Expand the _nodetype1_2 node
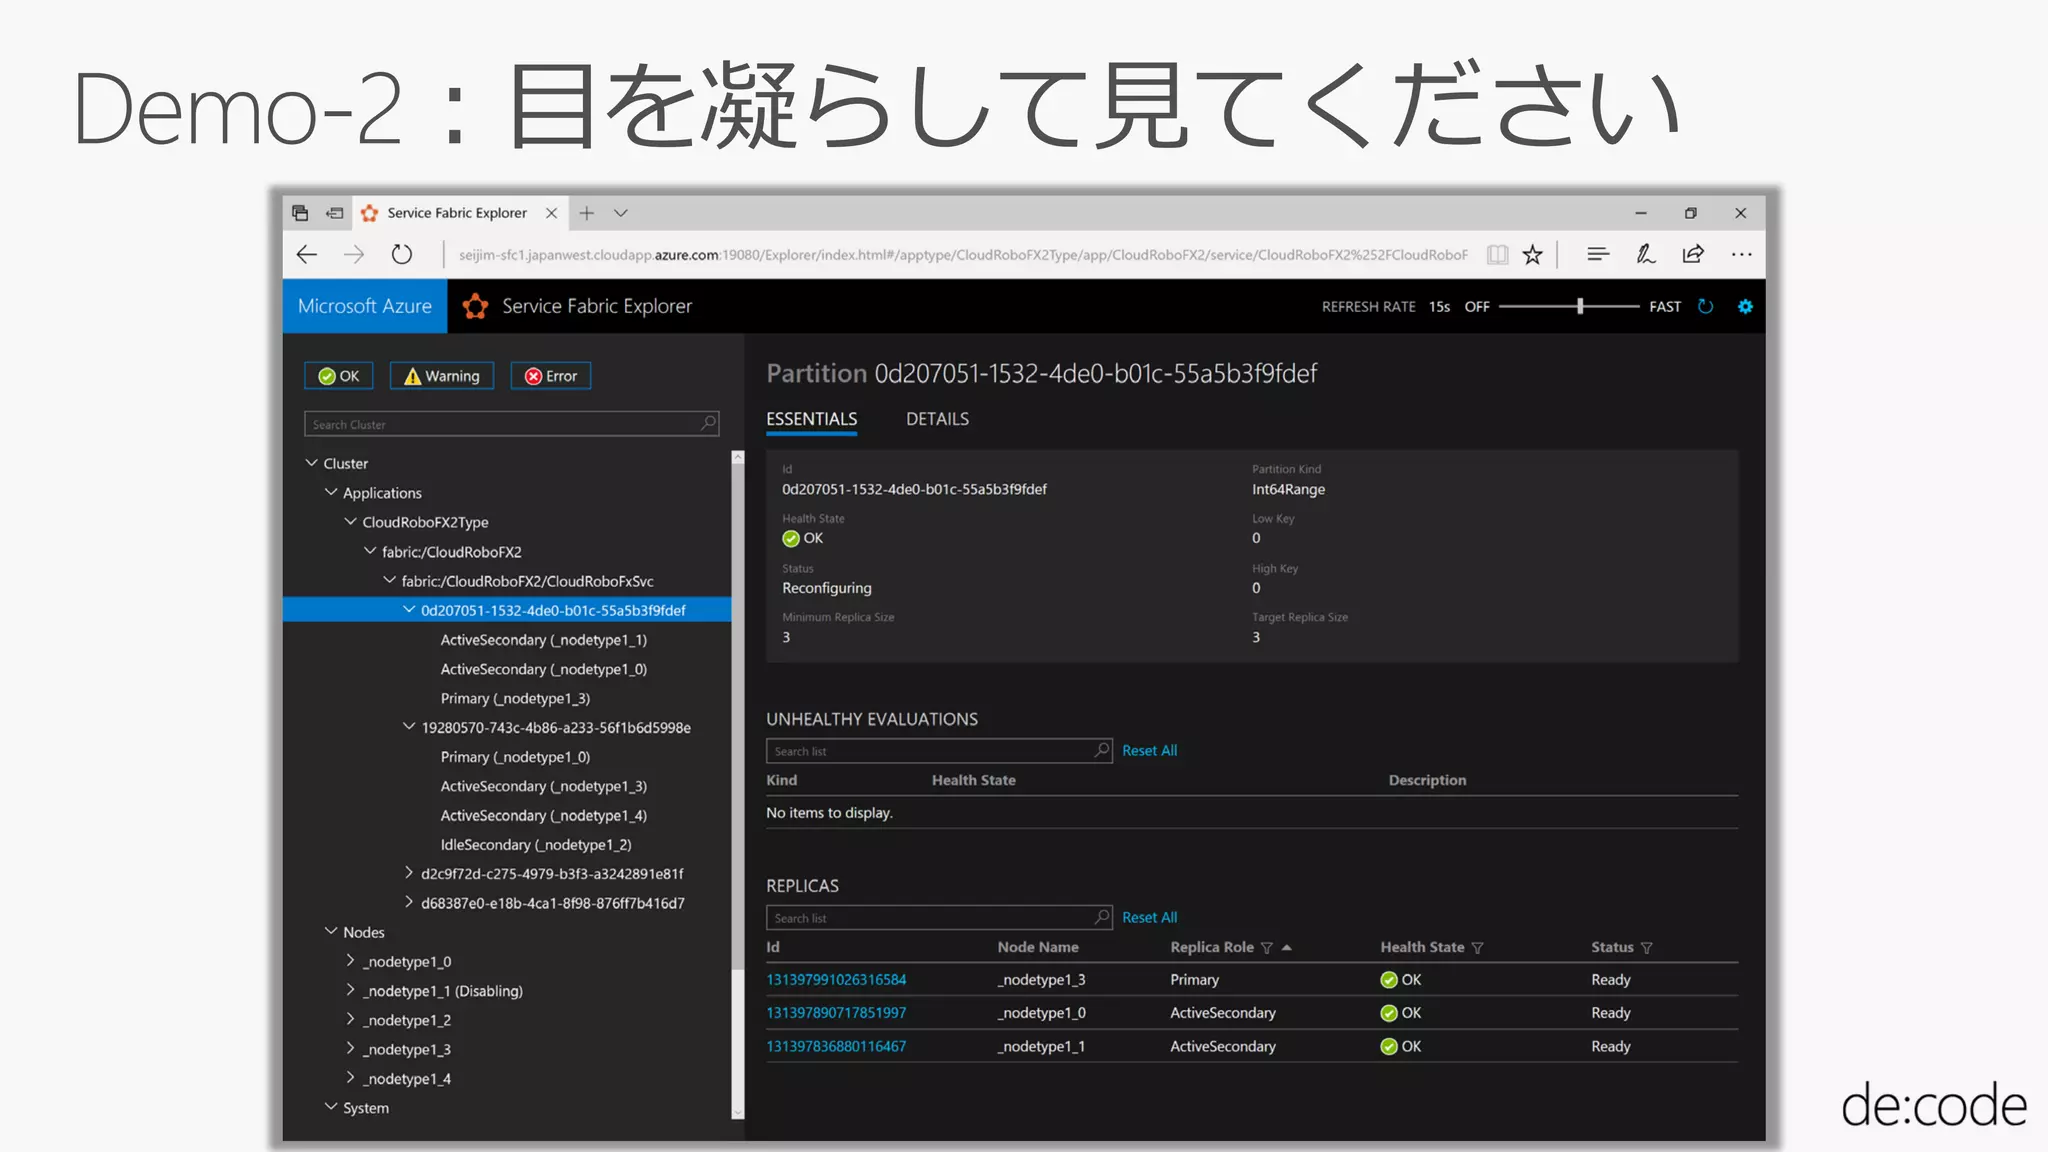2048x1152 pixels. [x=350, y=1019]
